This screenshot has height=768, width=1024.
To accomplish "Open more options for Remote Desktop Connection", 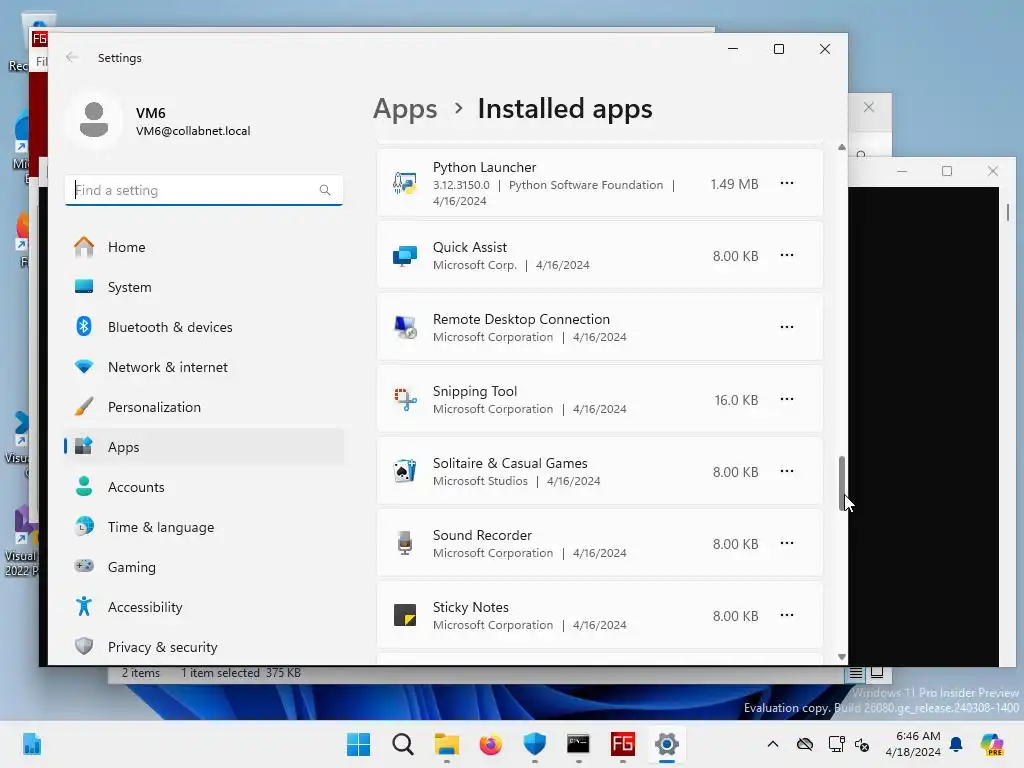I will pyautogui.click(x=787, y=327).
